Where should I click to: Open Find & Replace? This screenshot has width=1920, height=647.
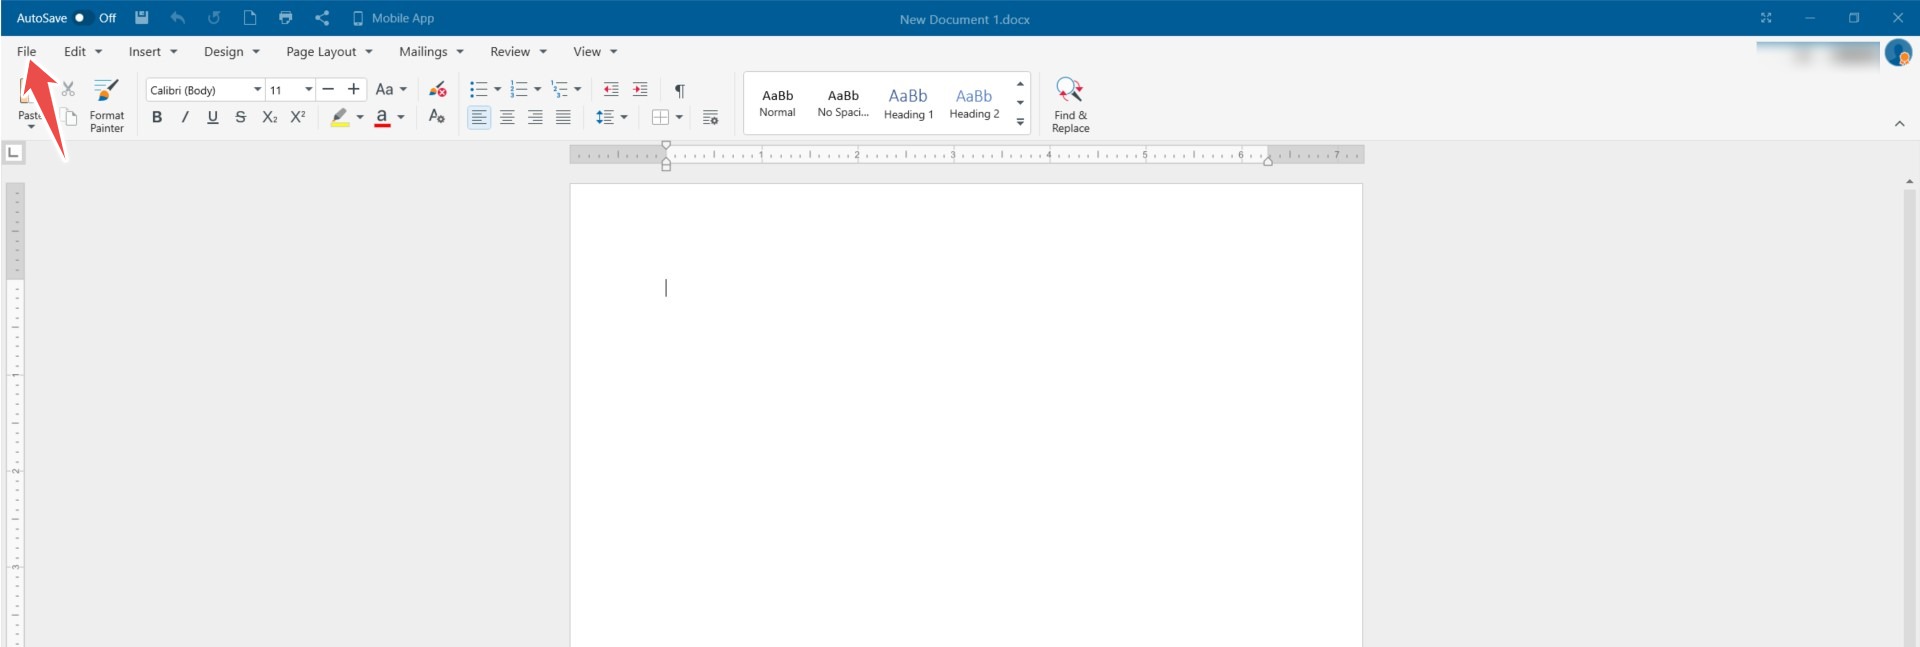point(1070,104)
